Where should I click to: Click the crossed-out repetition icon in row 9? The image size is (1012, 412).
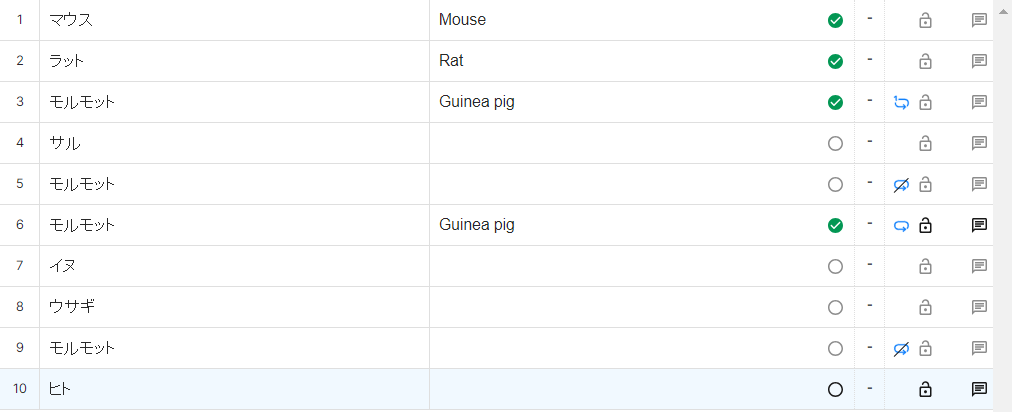click(902, 348)
